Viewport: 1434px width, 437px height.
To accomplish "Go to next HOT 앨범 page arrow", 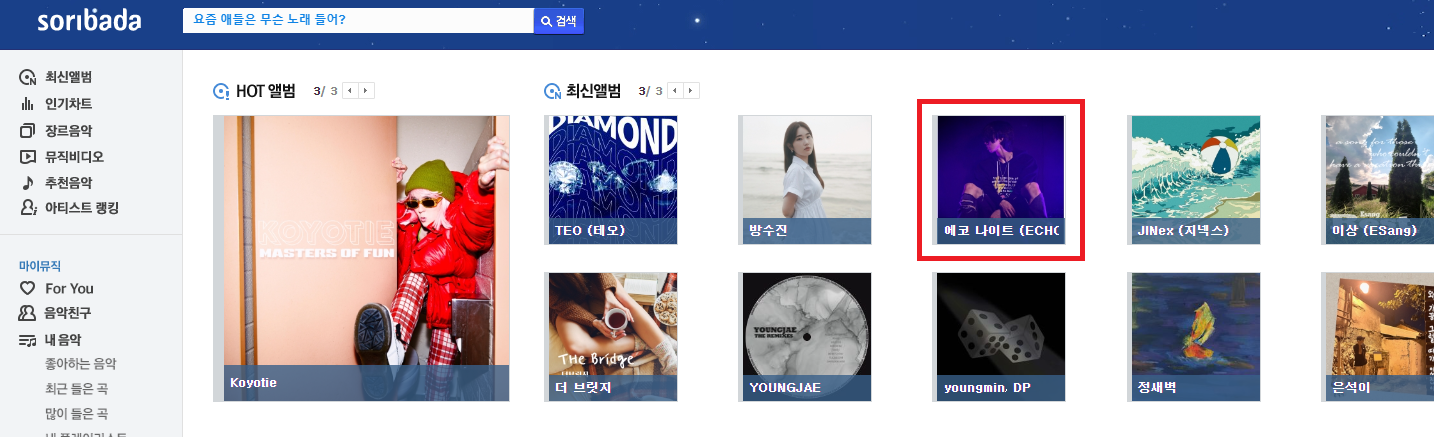I will click(x=366, y=91).
